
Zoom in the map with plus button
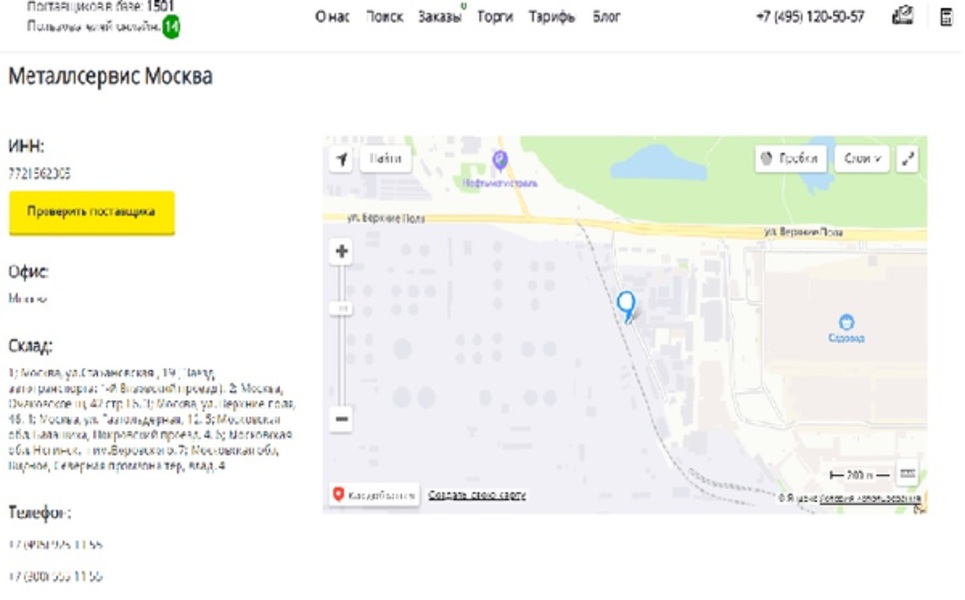click(342, 251)
